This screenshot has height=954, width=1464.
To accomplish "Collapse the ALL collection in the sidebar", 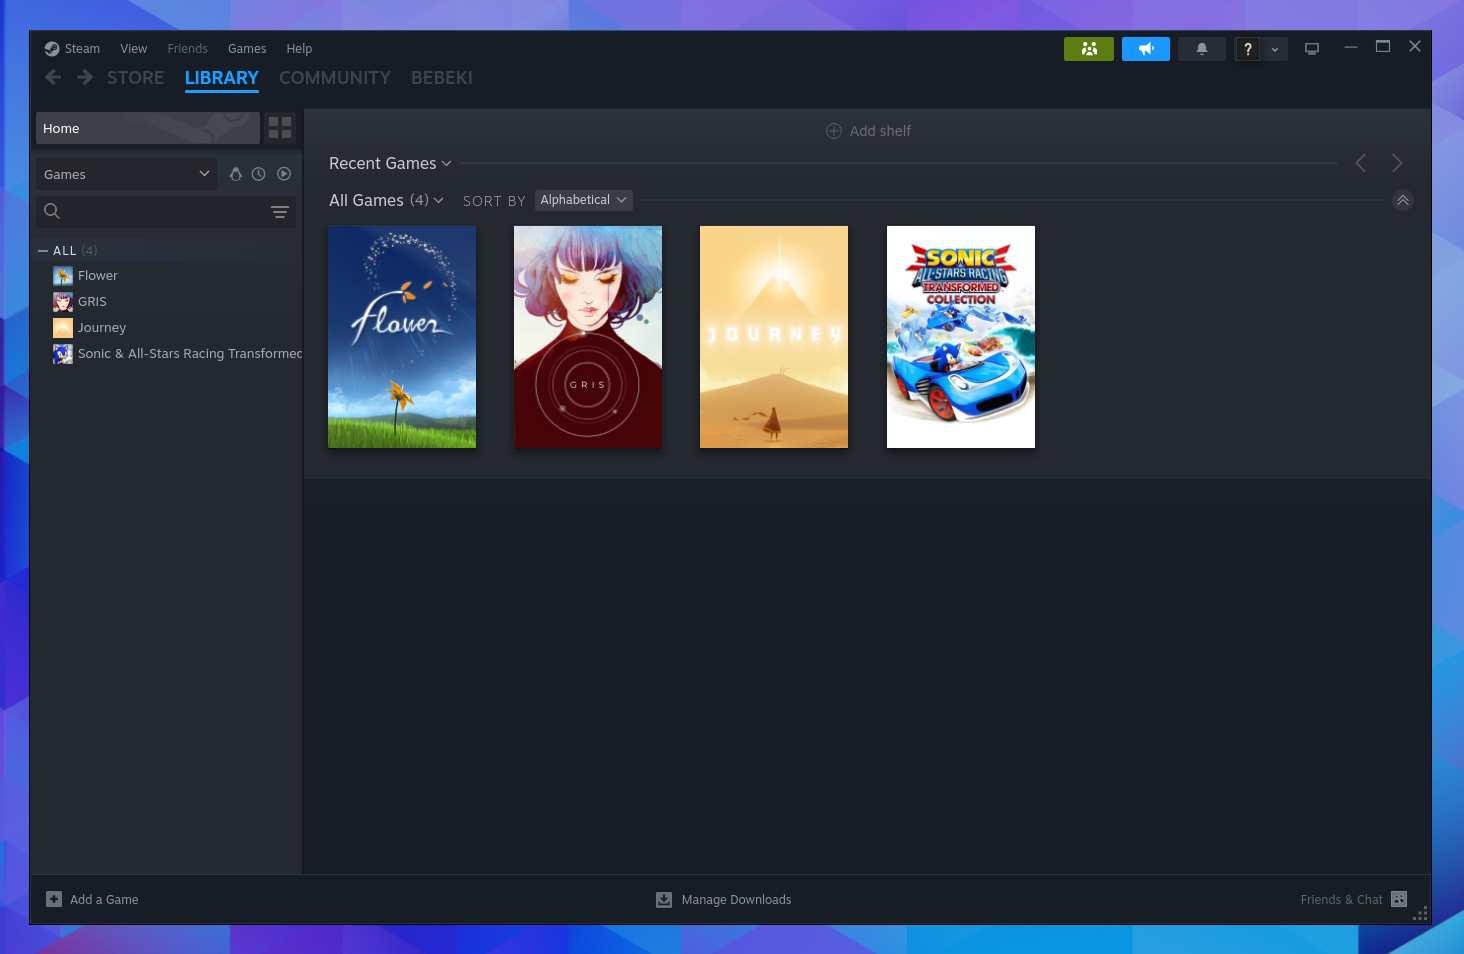I will click(42, 249).
